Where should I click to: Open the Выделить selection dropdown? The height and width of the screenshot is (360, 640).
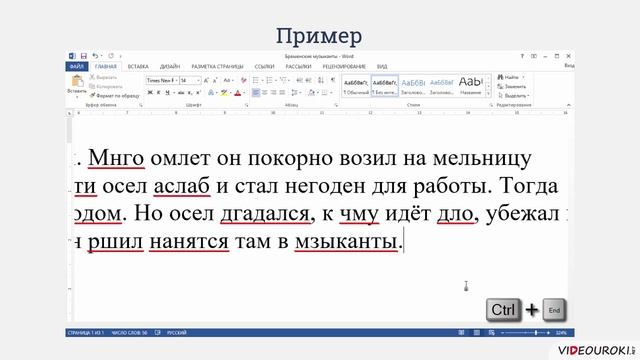click(513, 96)
